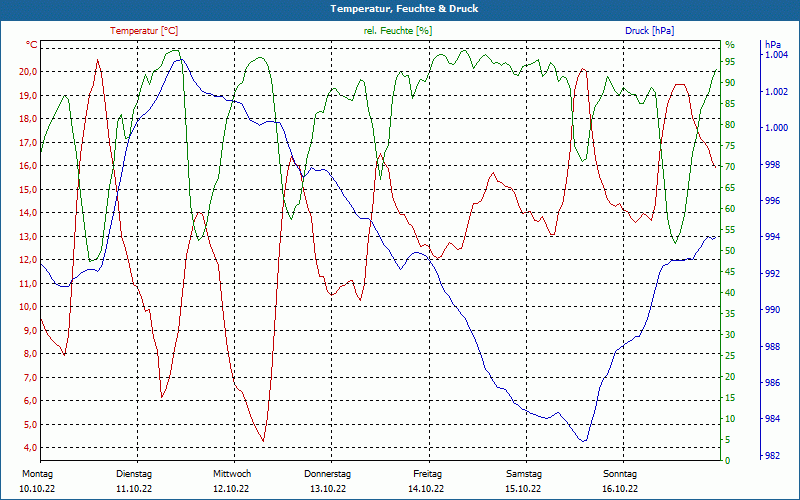Click the 18,0 temperature axis value

pyautogui.click(x=28, y=119)
